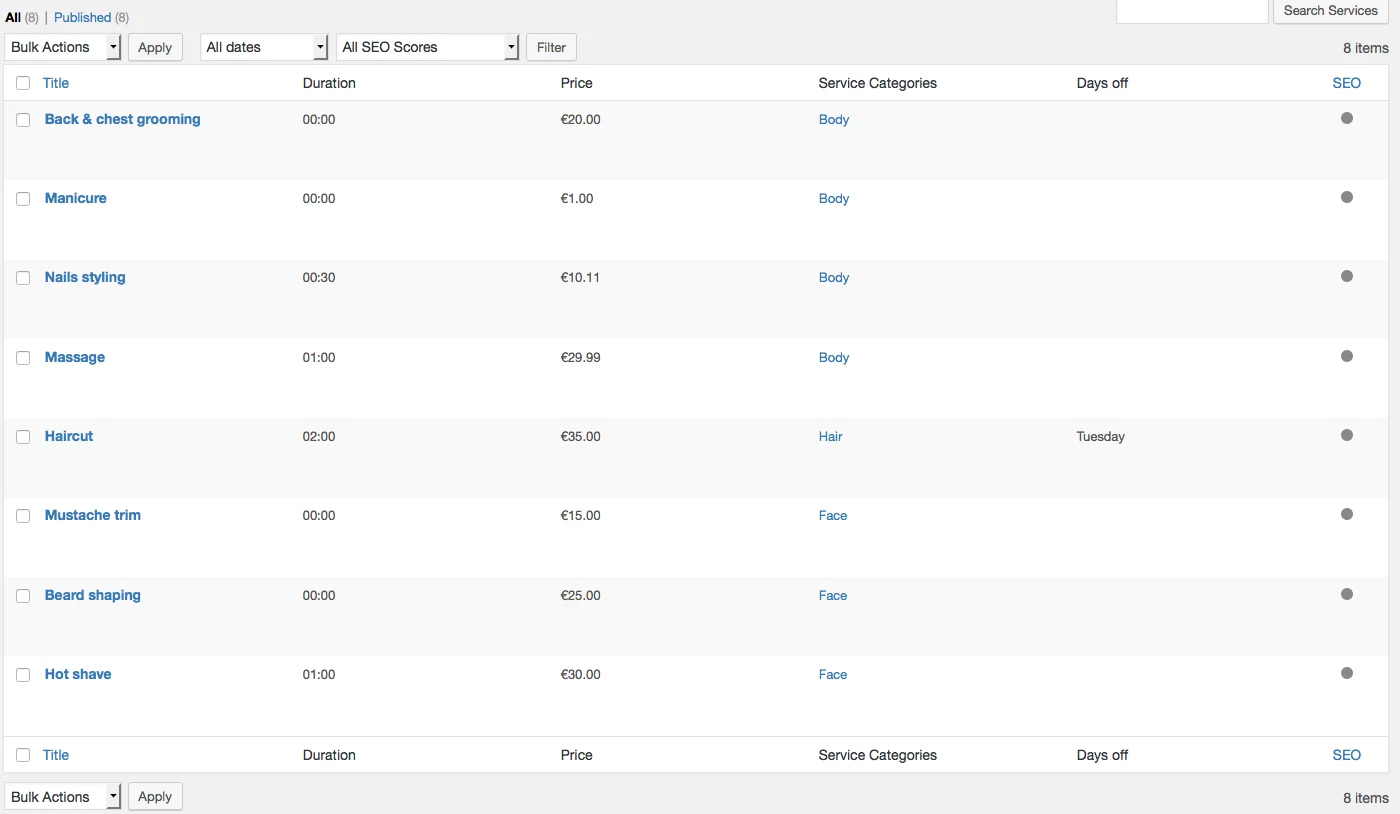The width and height of the screenshot is (1400, 814).
Task: Click the SEO score dot for Nails styling
Action: tap(1347, 275)
